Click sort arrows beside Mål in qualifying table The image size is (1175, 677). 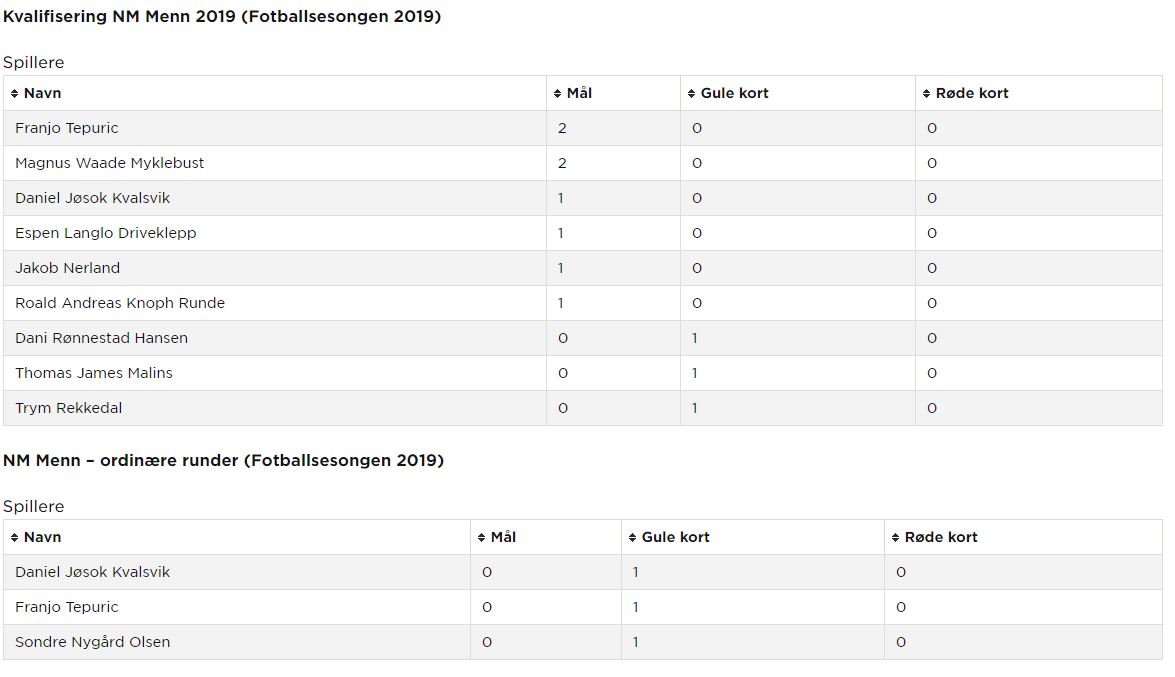click(558, 94)
